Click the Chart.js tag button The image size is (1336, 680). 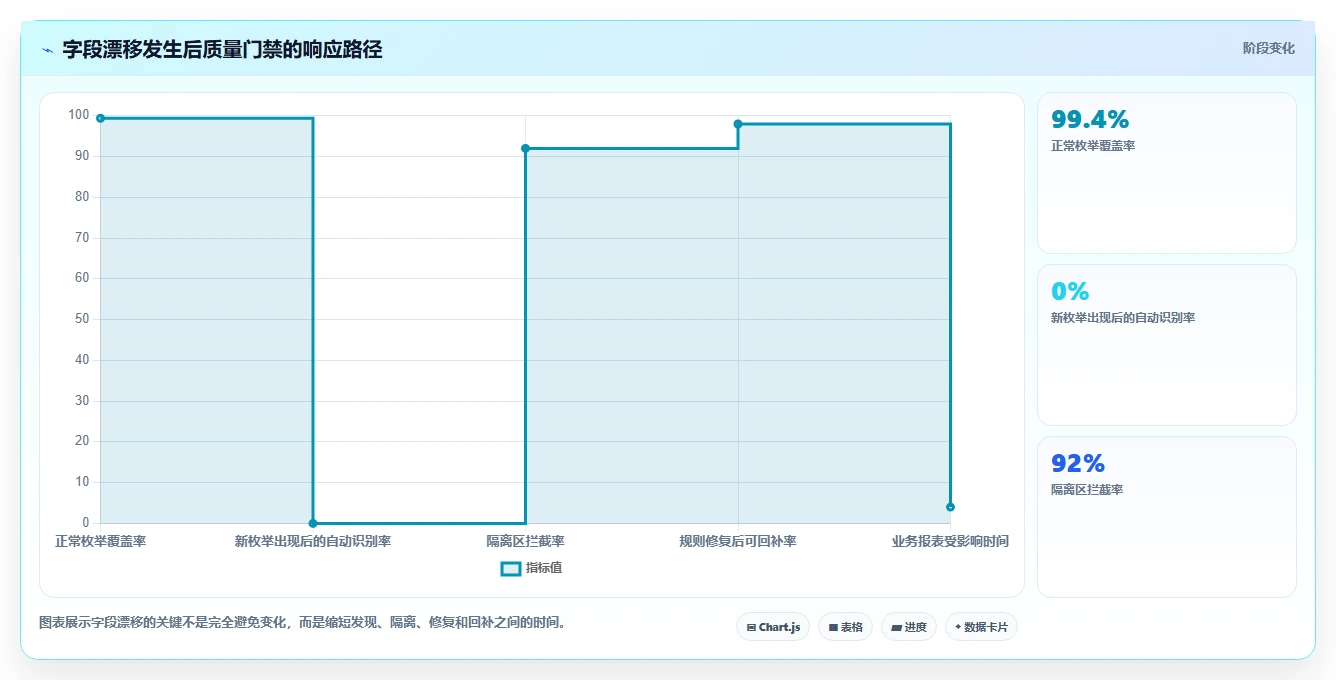click(x=773, y=627)
